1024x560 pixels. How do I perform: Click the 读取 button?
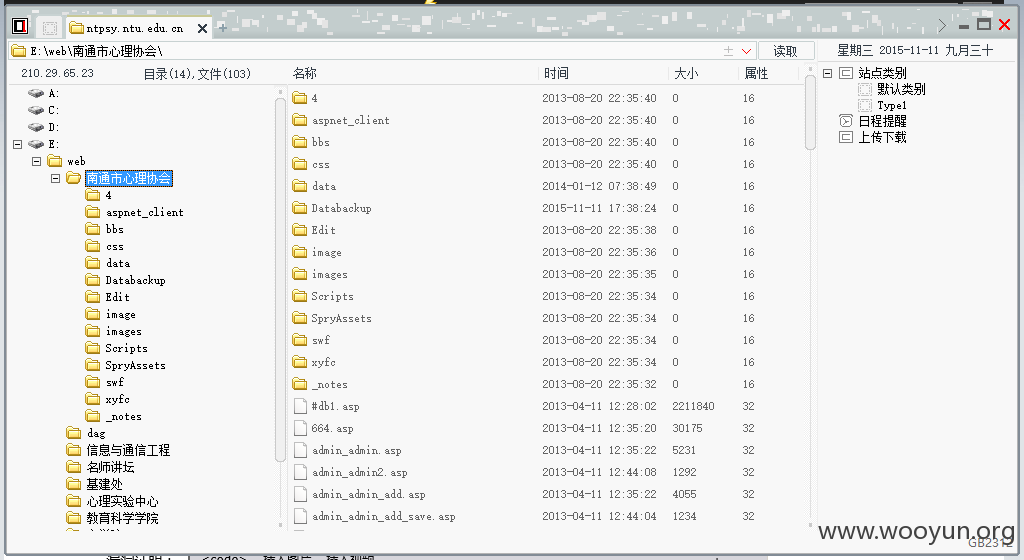(786, 51)
